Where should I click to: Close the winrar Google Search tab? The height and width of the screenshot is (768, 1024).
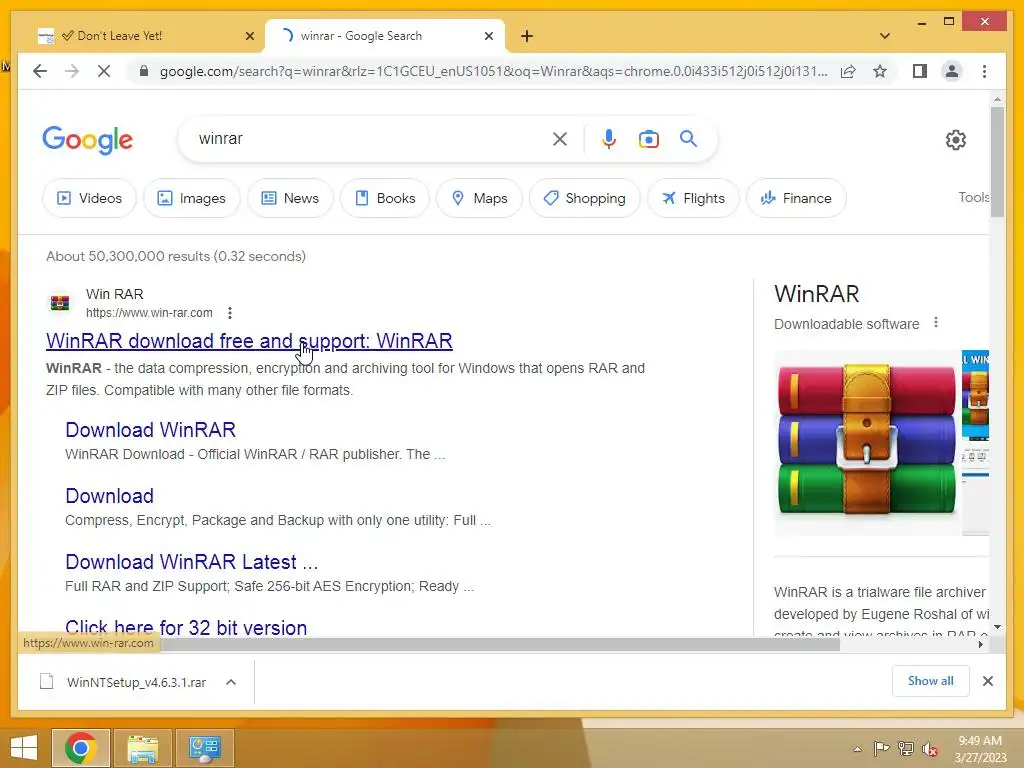coord(488,36)
